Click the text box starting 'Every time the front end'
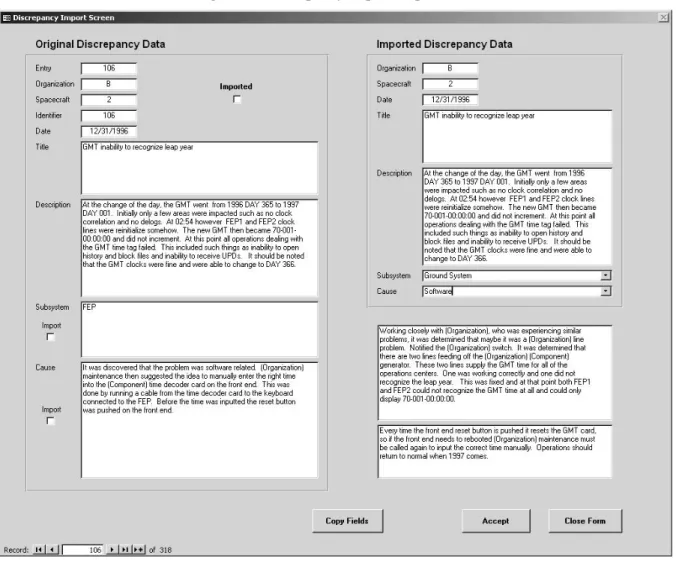The width and height of the screenshot is (676, 564). (x=495, y=451)
